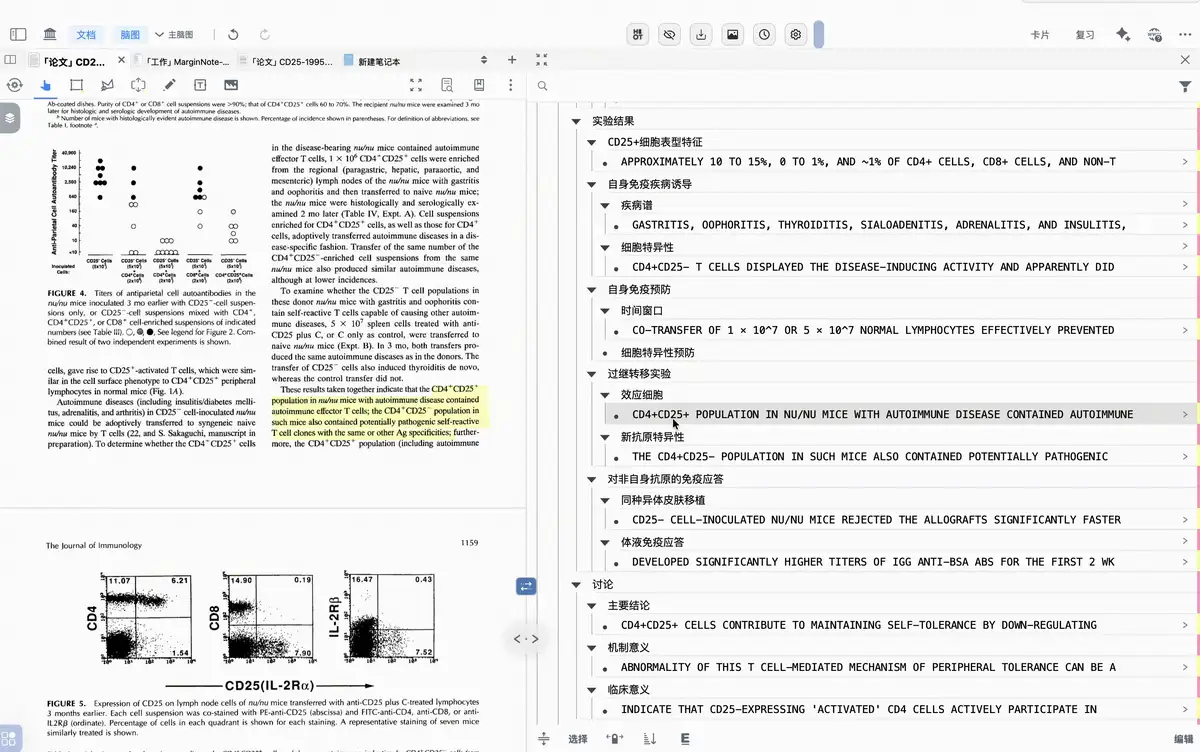Open the document search icon

click(x=447, y=85)
